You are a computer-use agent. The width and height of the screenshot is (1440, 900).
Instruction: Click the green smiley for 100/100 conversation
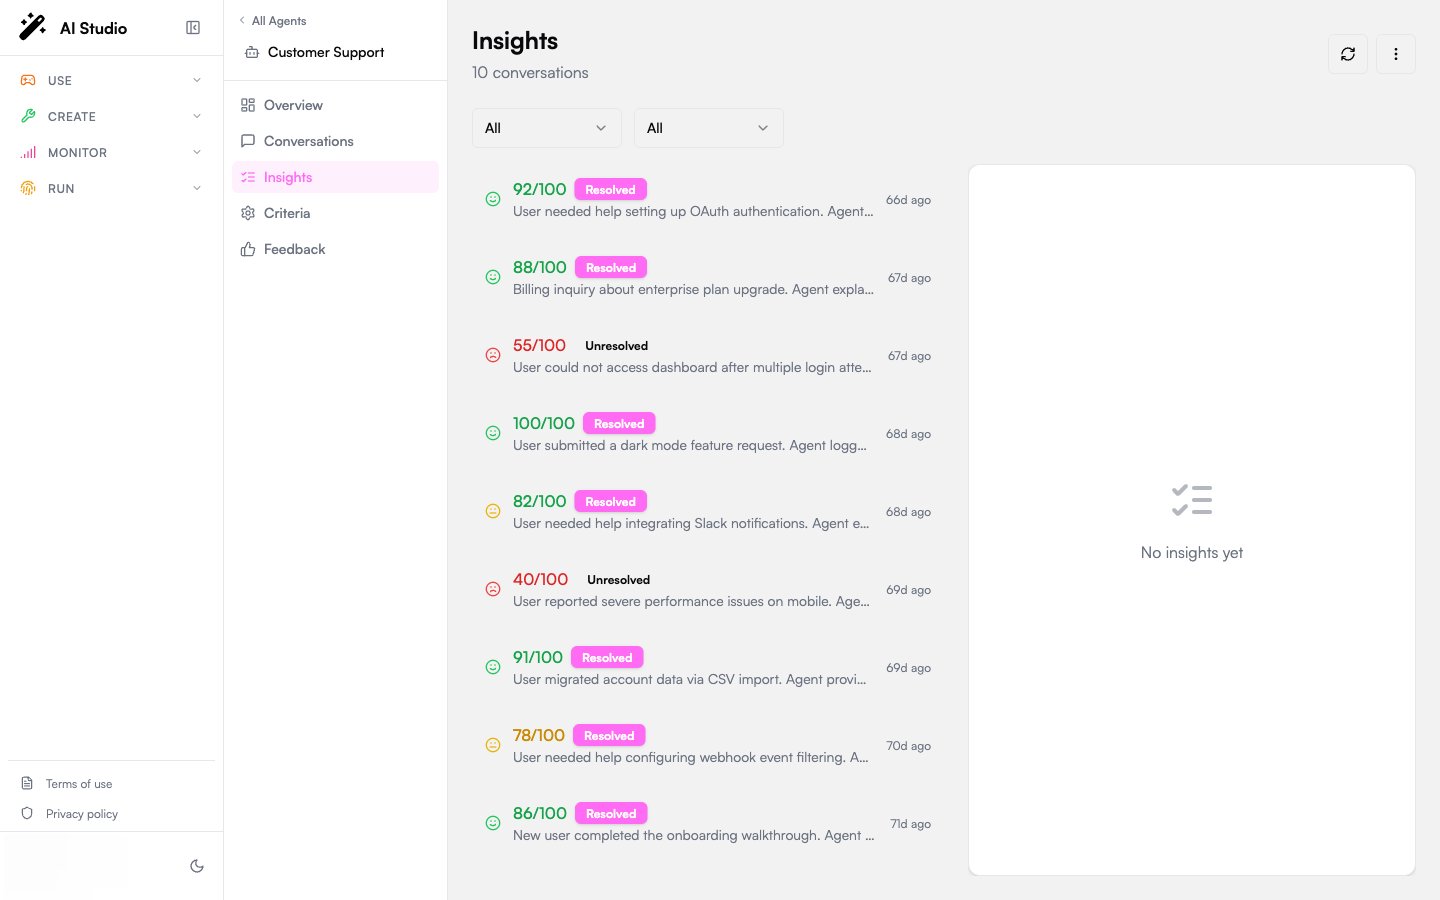coord(493,433)
